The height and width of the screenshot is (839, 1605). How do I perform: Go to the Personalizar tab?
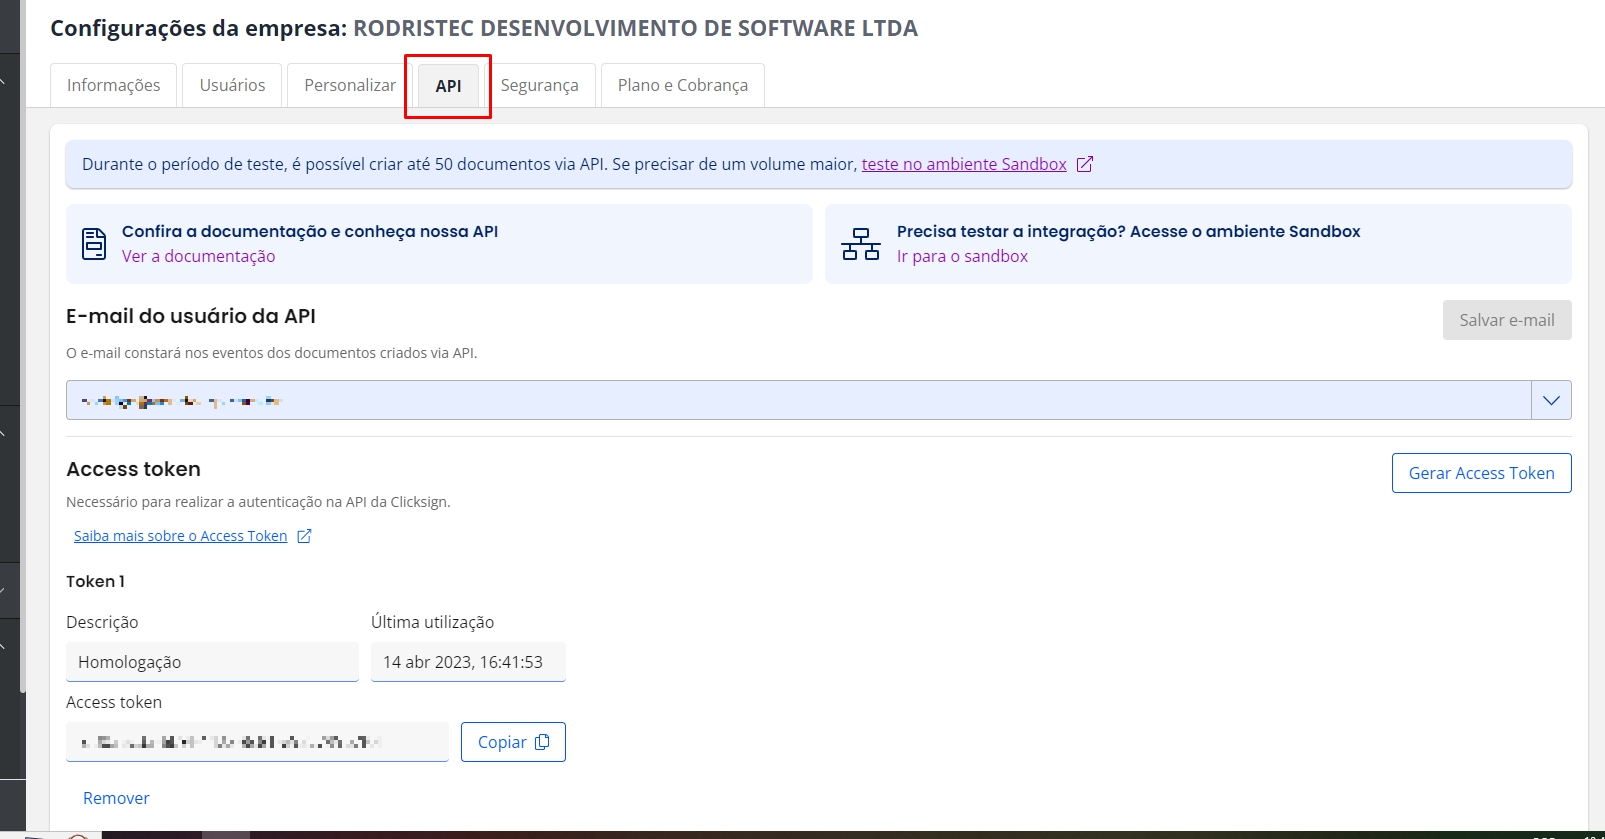[x=349, y=85]
